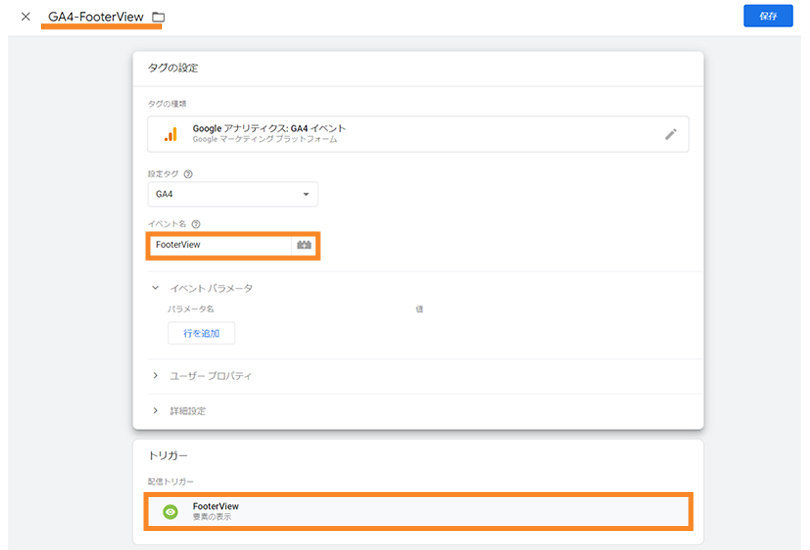This screenshot has height=550, width=810.
Task: Click the pencil edit icon for tag type
Action: 670,134
